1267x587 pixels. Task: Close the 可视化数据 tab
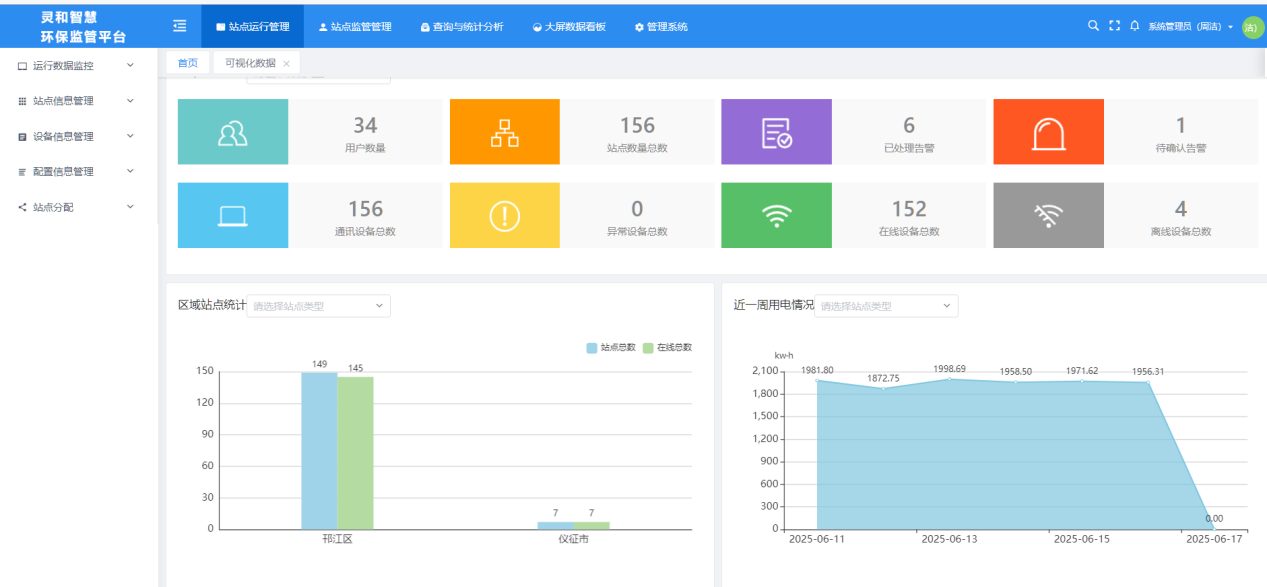pyautogui.click(x=286, y=63)
